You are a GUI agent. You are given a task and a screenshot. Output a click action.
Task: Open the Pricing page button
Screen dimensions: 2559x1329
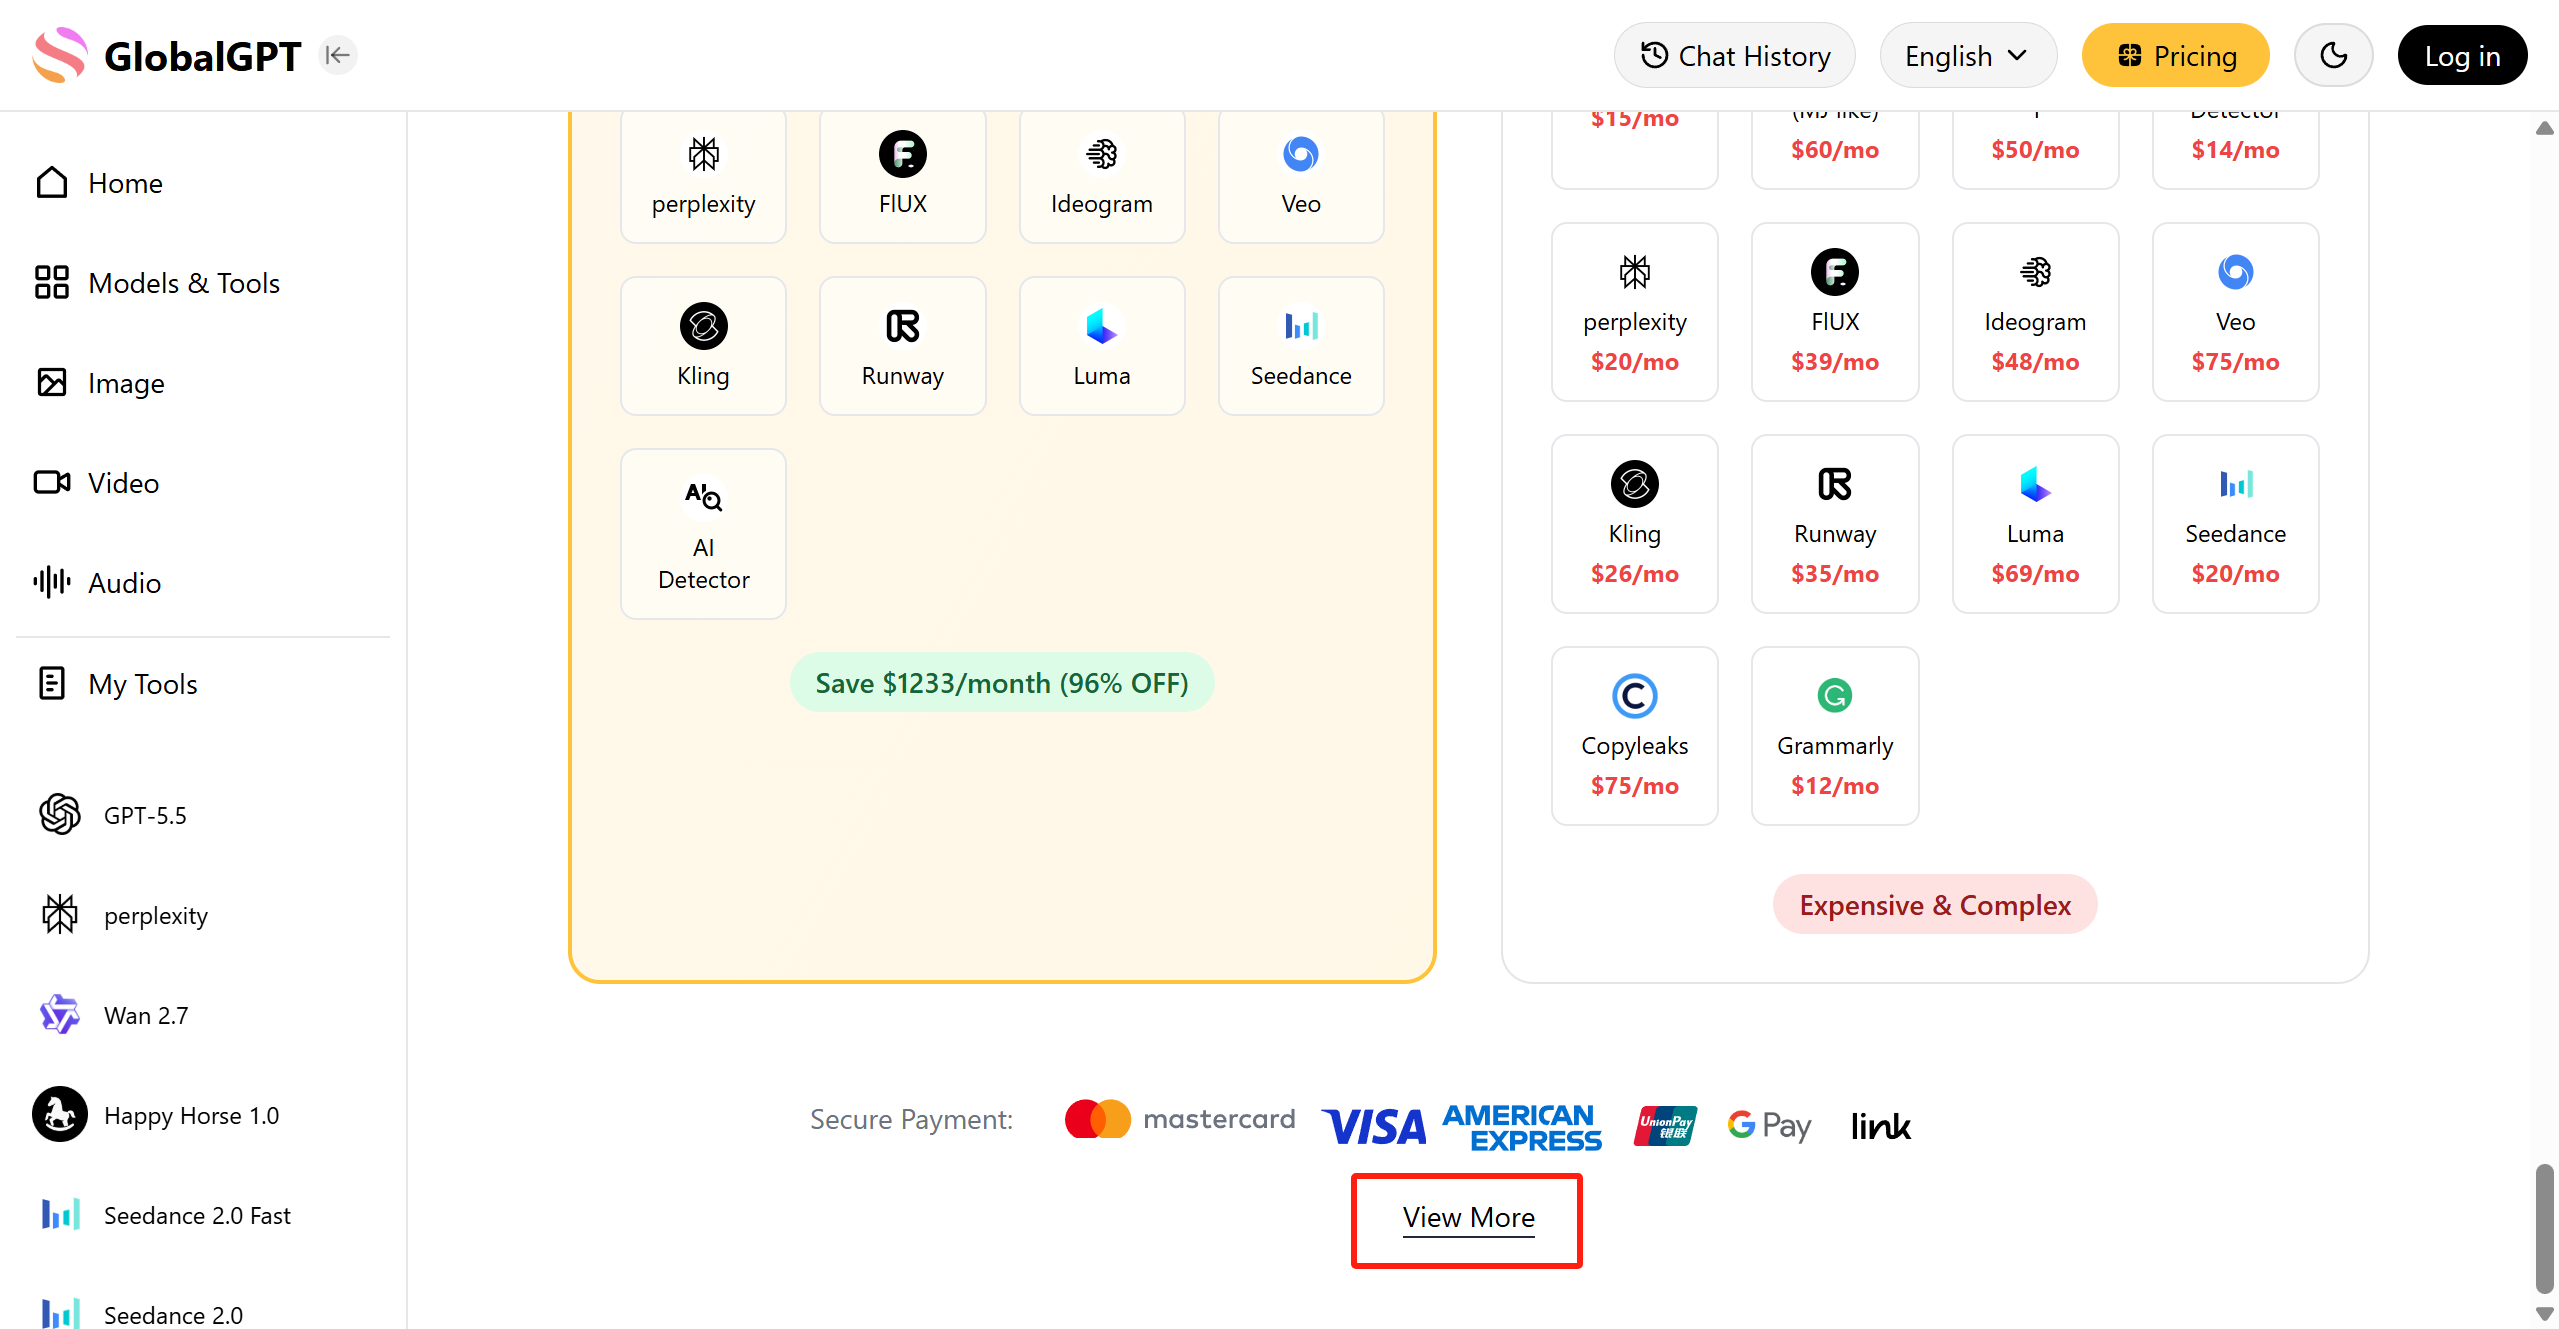pos(2175,55)
